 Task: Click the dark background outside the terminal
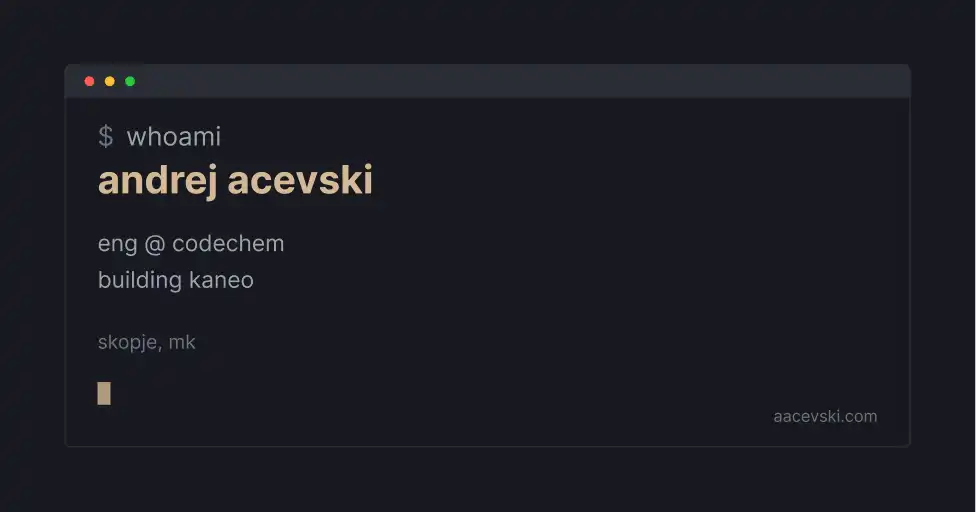click(500, 480)
